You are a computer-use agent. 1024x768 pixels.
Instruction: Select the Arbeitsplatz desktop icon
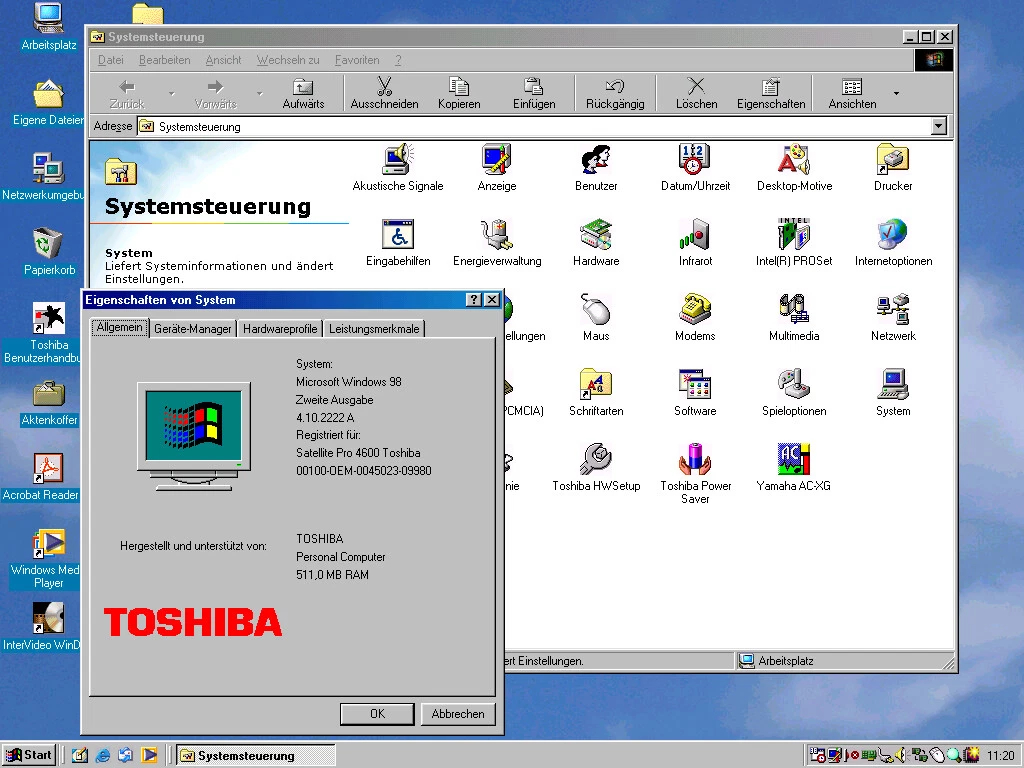click(48, 27)
